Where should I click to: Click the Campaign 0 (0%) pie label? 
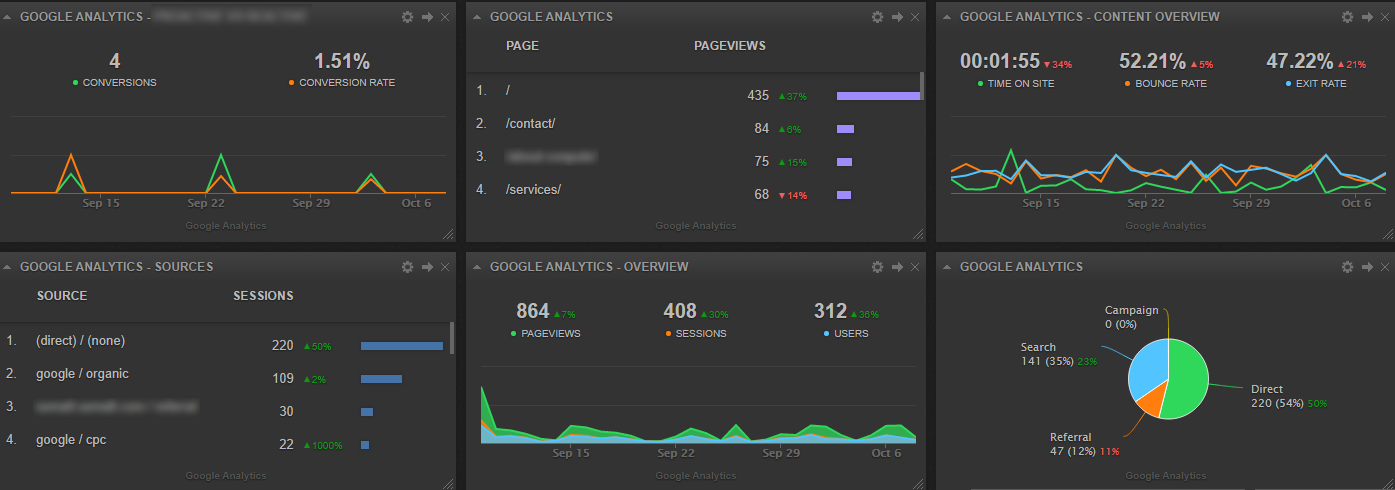coord(1131,317)
